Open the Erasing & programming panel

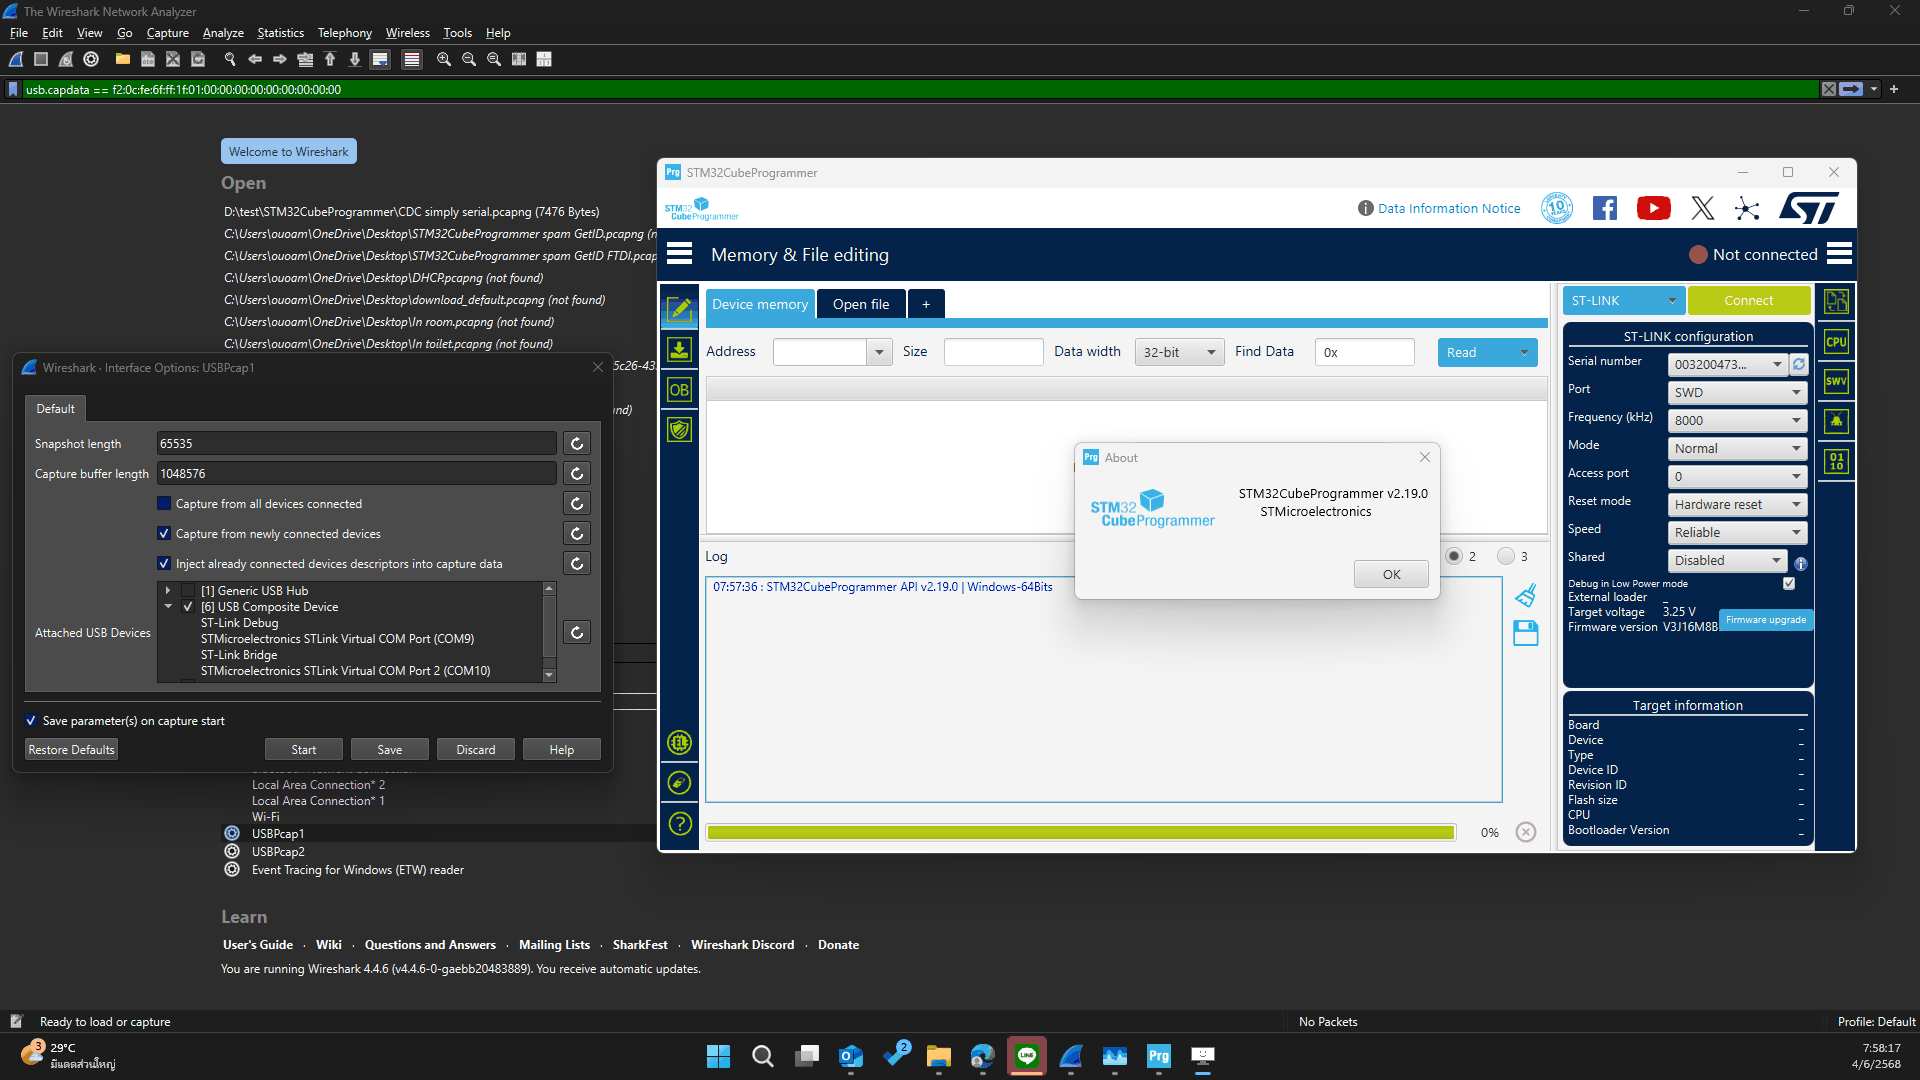(x=680, y=350)
